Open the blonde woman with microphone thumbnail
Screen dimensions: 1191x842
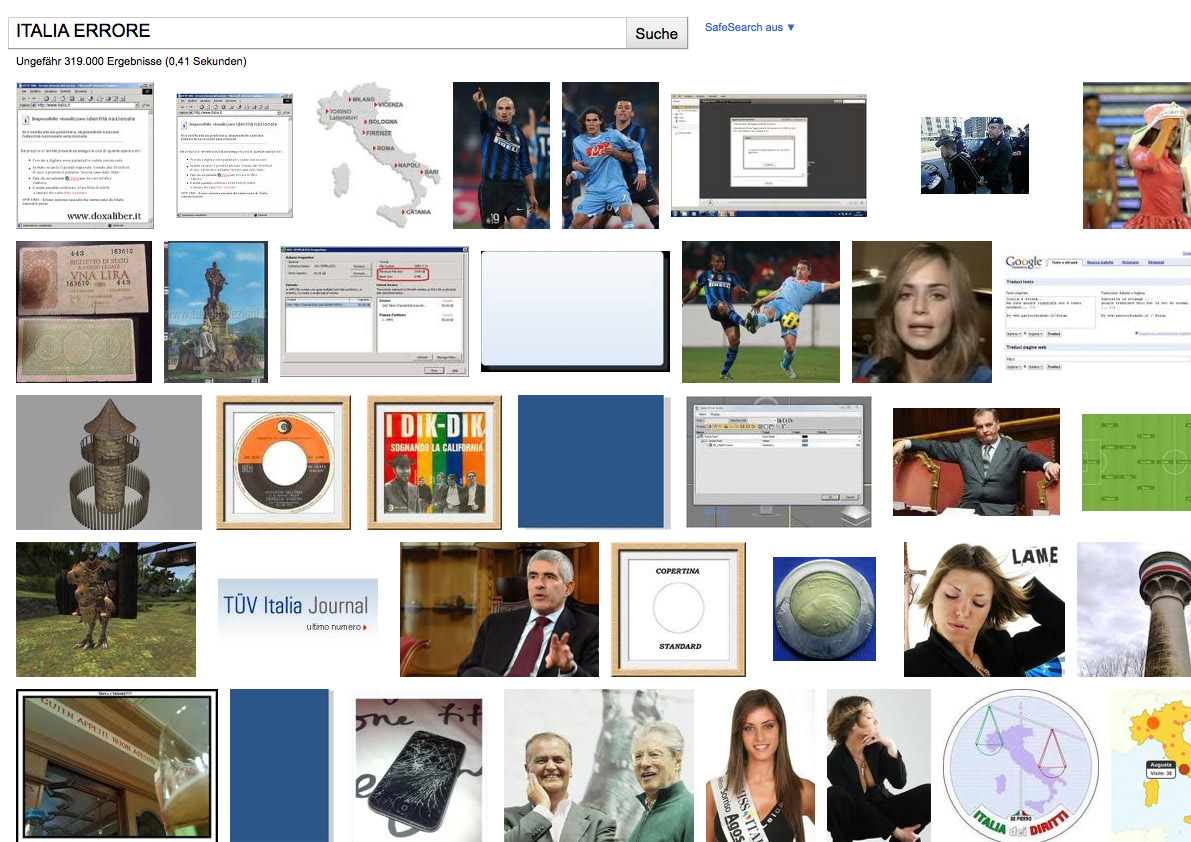point(922,312)
